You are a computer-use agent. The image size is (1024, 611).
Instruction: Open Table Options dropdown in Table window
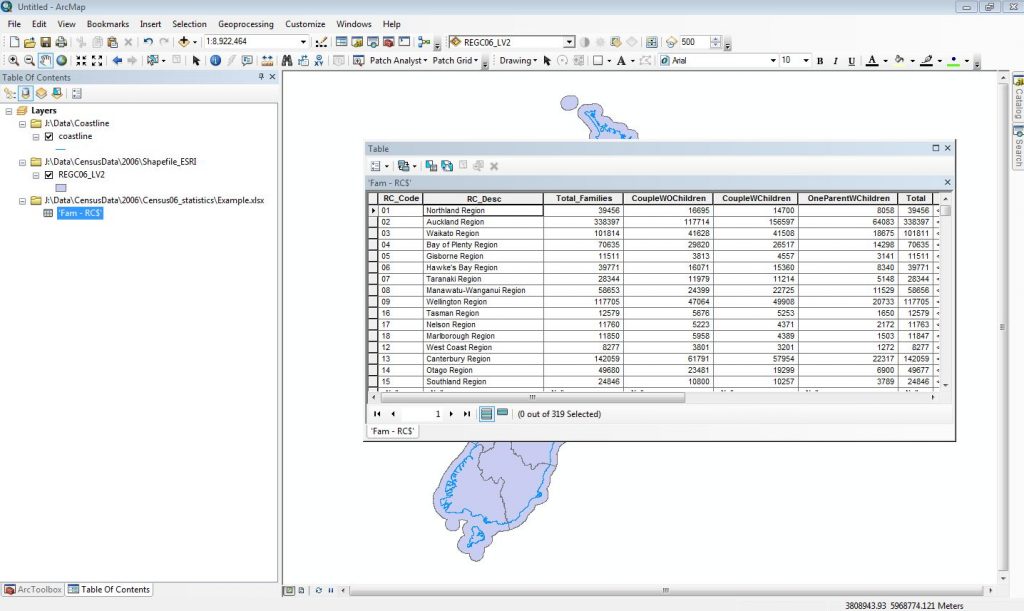379,166
